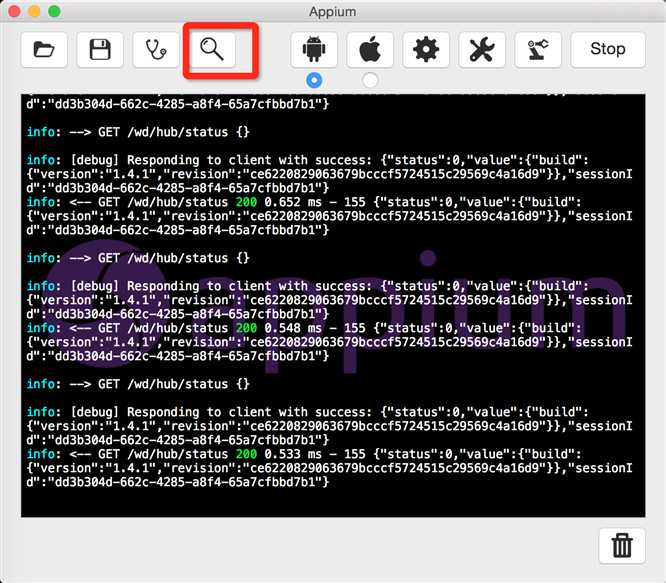Open Developer settings wrench icon

click(482, 50)
